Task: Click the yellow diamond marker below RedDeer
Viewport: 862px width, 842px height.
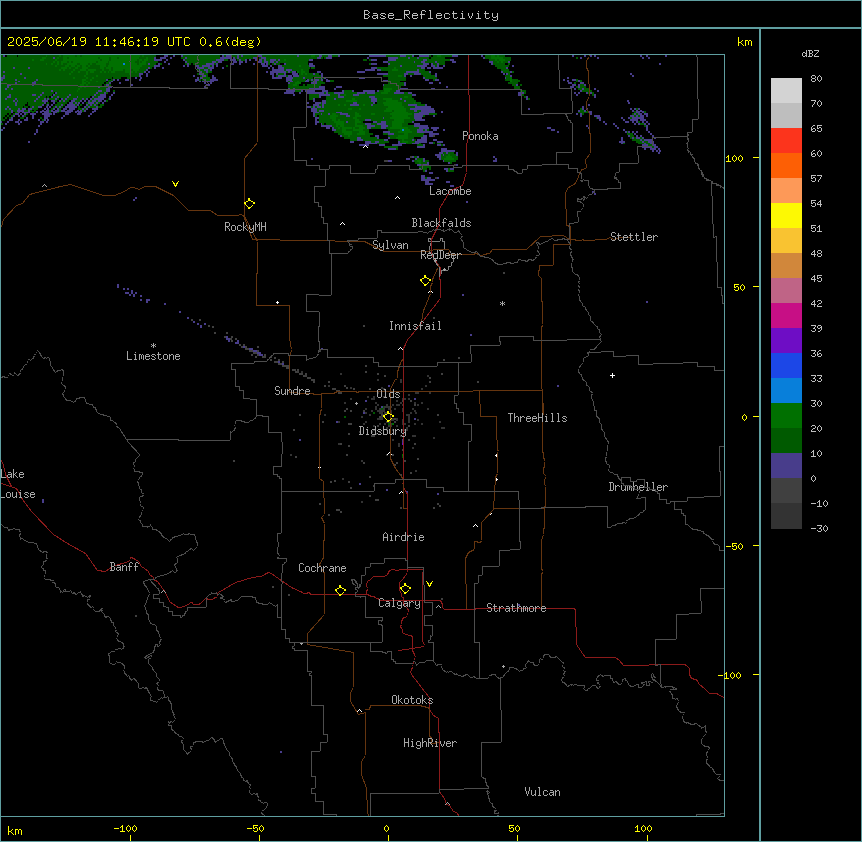Action: (425, 281)
